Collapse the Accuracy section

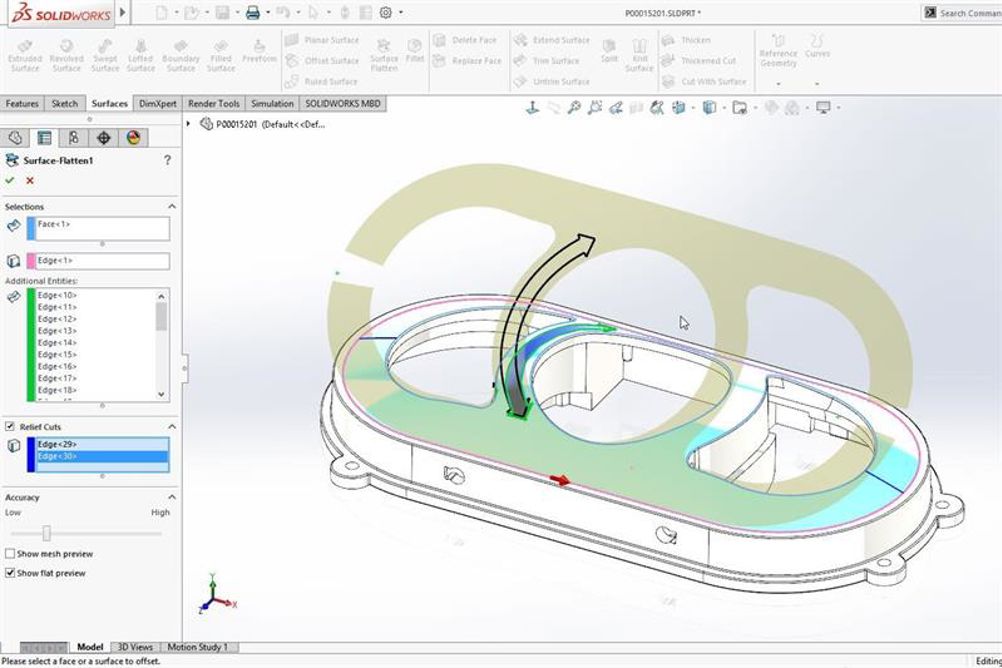point(171,497)
